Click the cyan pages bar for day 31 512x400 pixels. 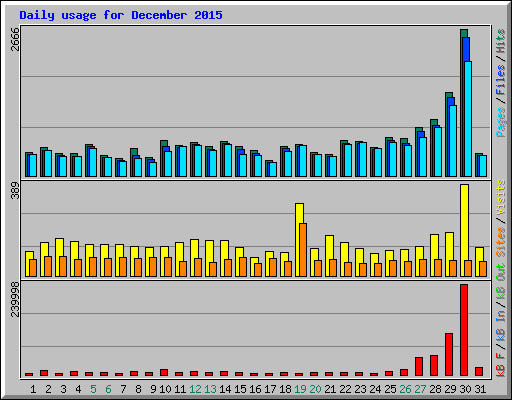[483, 166]
